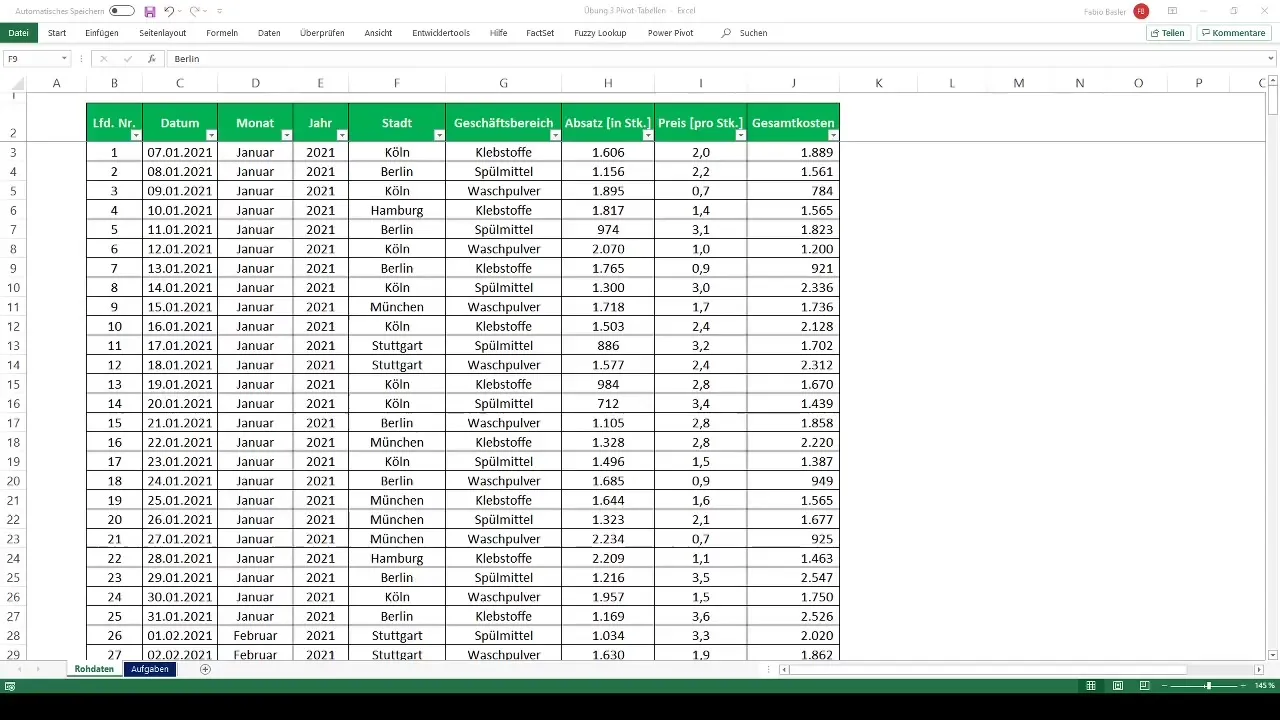Click the Undo arrow icon
This screenshot has height=720, width=1280.
(x=169, y=11)
